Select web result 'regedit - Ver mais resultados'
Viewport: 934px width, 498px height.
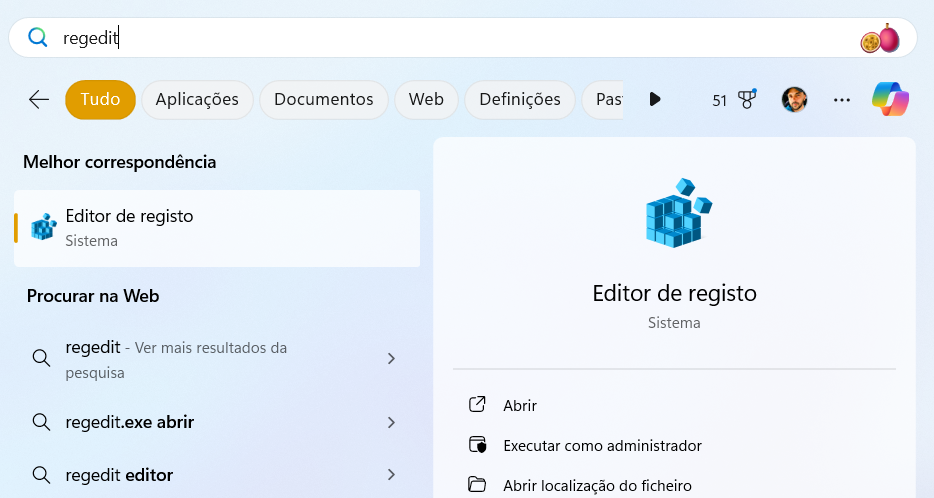(217, 359)
